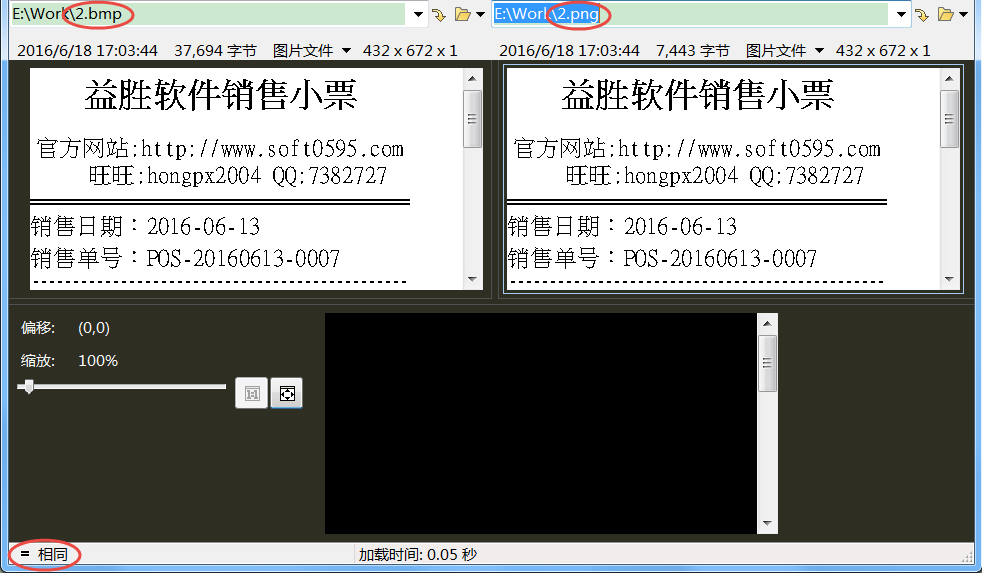Click the 缩放 zoom slider handle
This screenshot has height=573, width=982.
(28, 386)
